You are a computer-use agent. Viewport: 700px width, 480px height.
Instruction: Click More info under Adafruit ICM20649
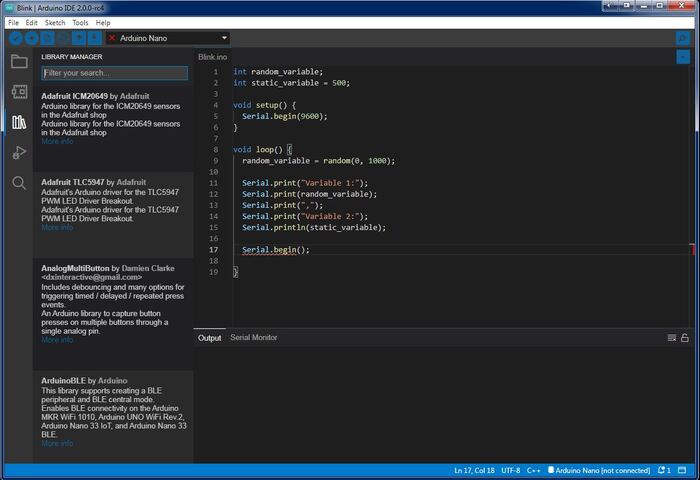57,142
